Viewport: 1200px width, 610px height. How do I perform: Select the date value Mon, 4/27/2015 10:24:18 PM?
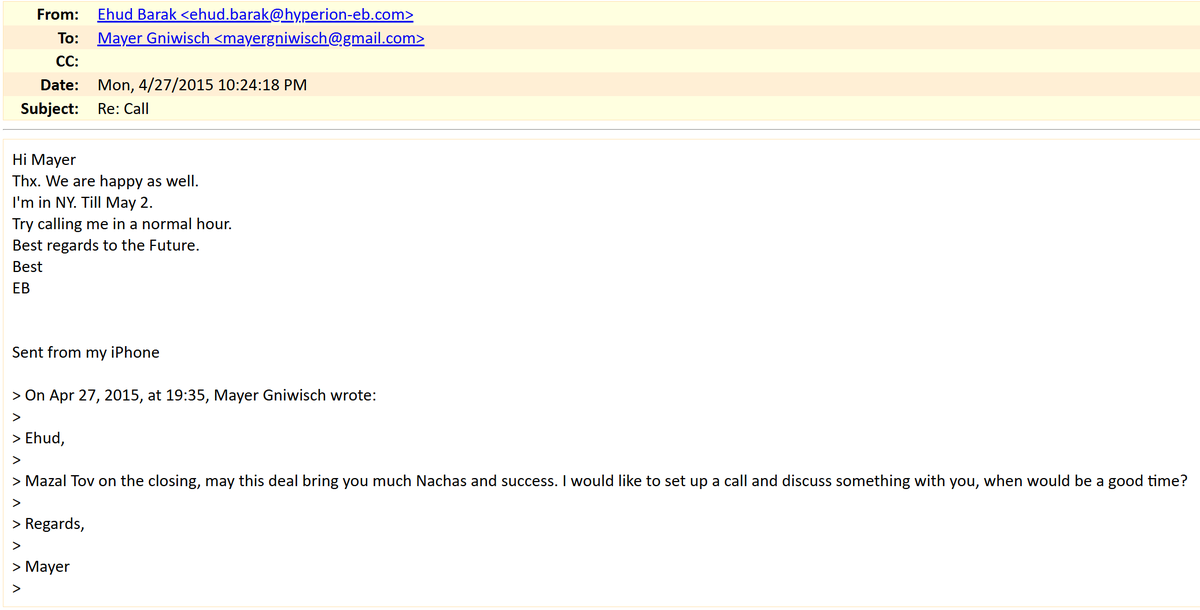pos(202,85)
